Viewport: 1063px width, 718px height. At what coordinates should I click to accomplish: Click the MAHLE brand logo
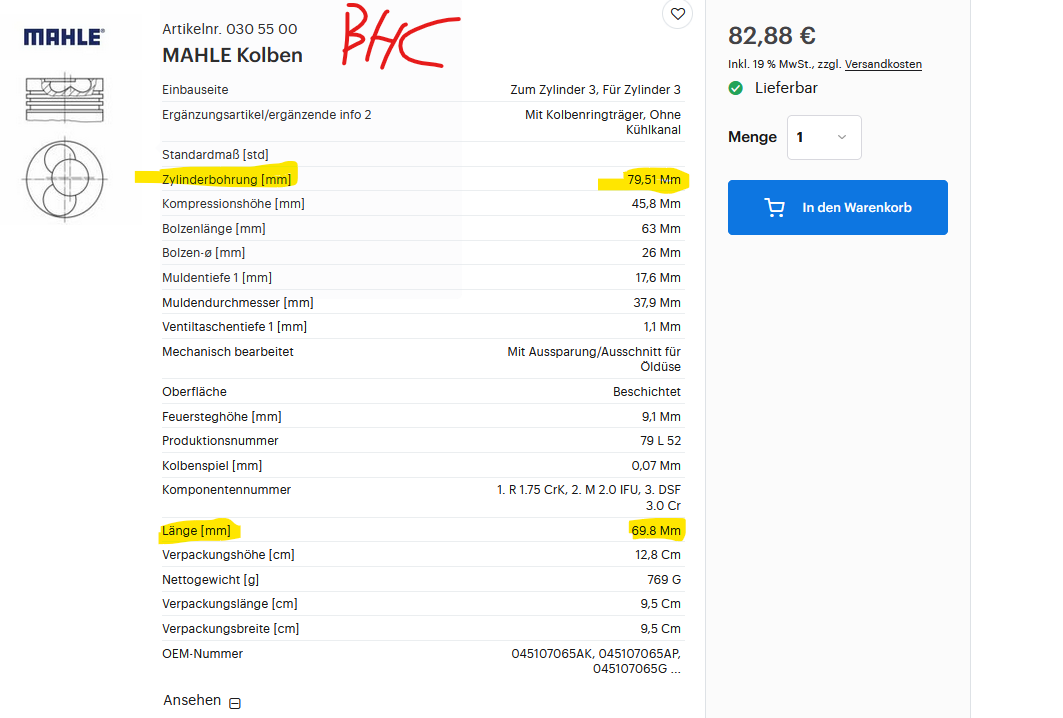(x=64, y=37)
